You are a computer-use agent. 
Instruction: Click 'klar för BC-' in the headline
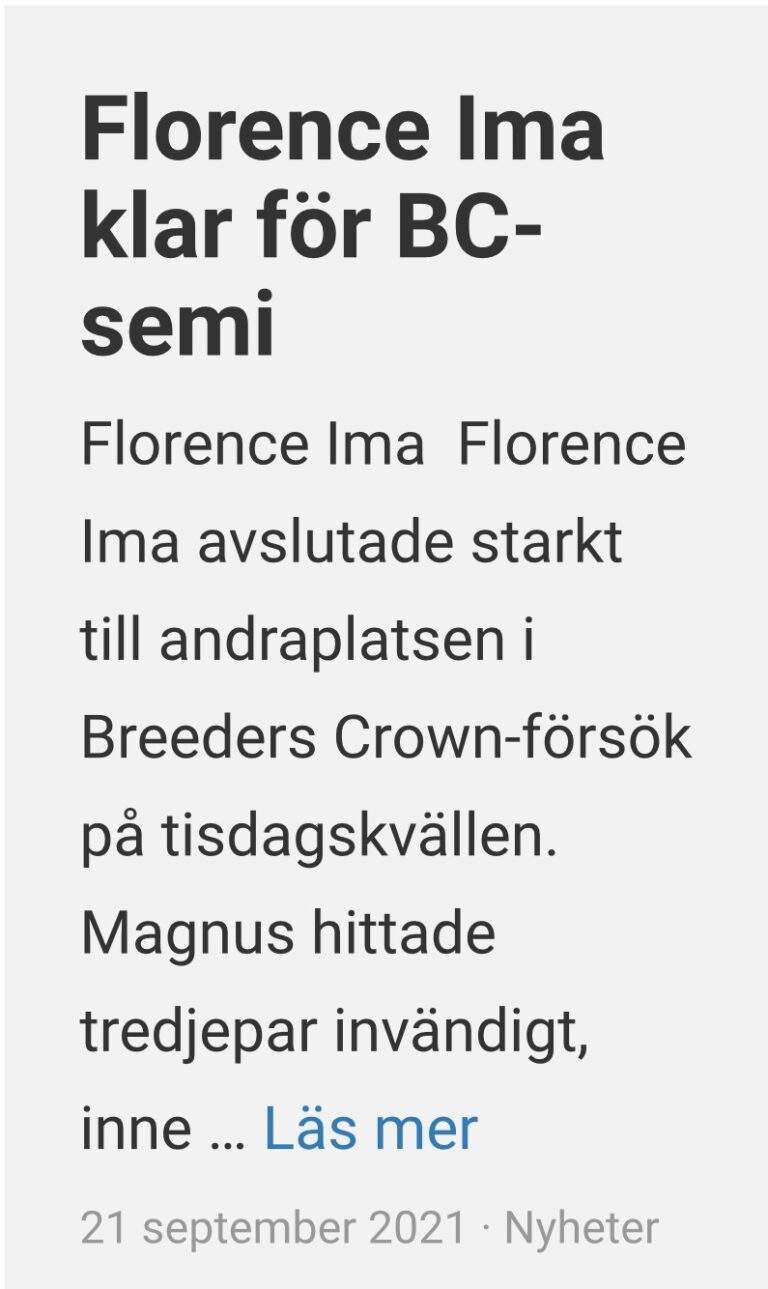coord(311,230)
